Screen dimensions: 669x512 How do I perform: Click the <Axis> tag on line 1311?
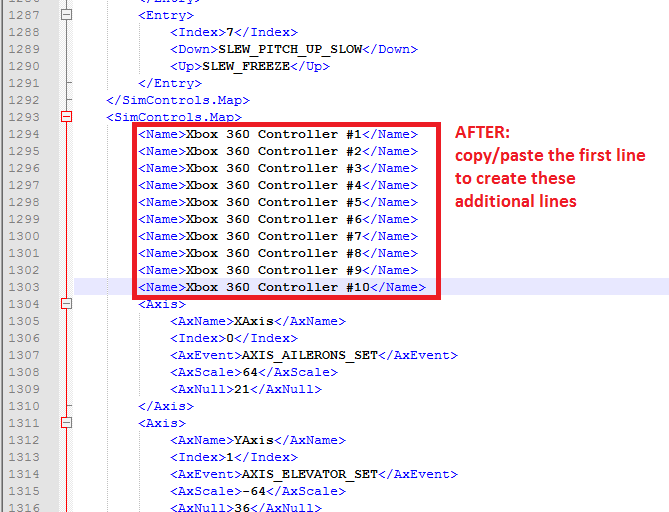tap(162, 423)
